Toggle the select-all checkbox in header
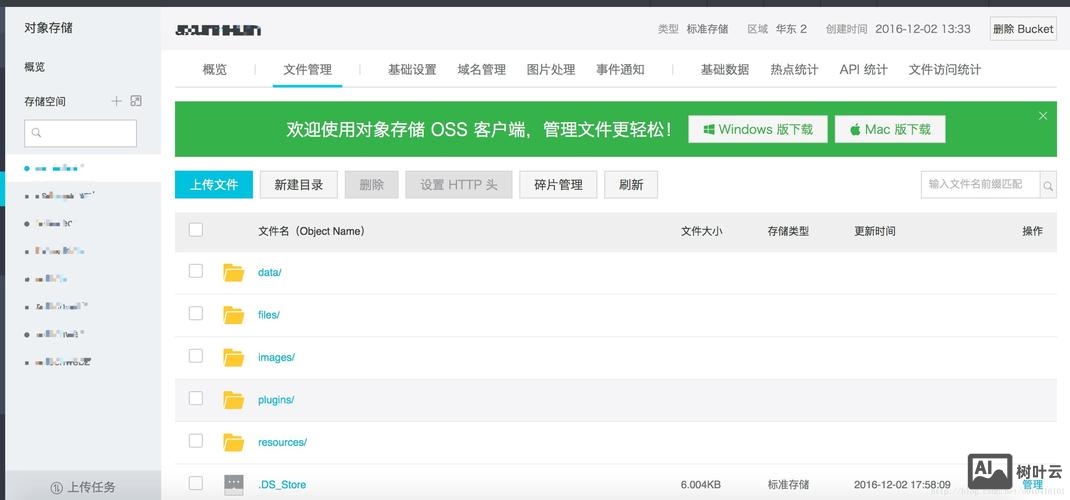 pos(196,230)
